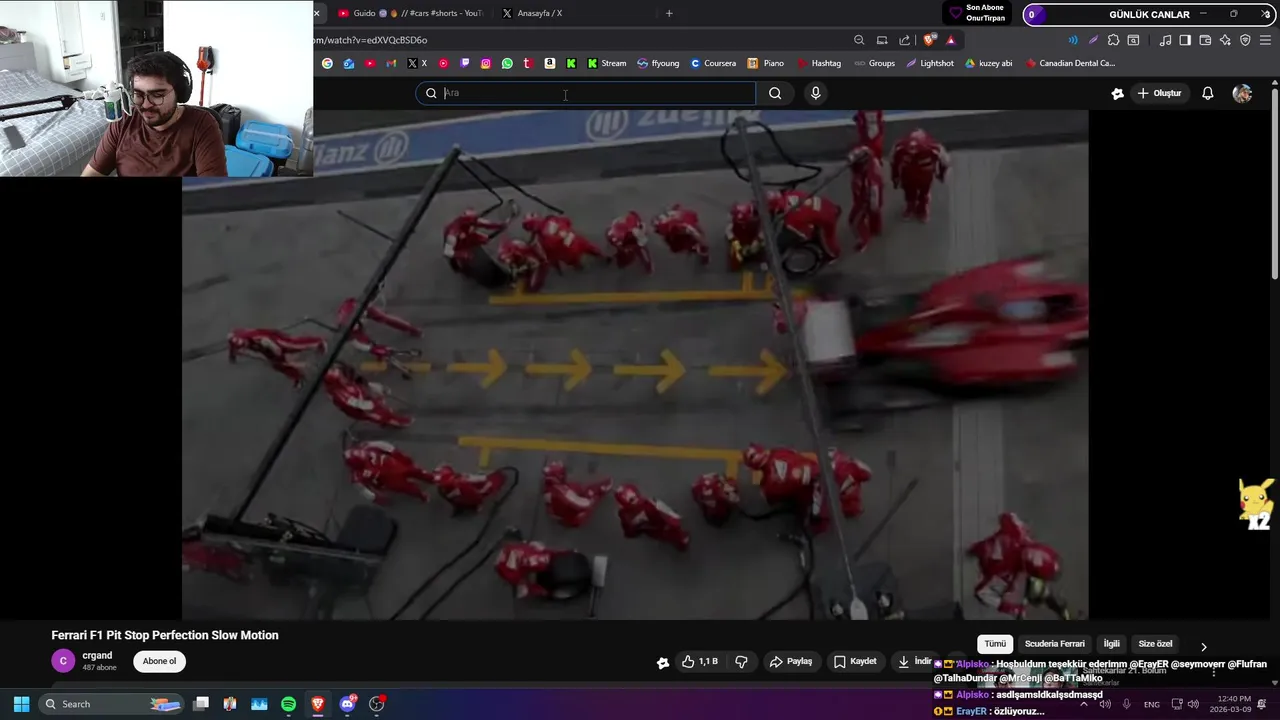Open the Oluştur create menu
Screen dimensions: 1280x720
1159,93
